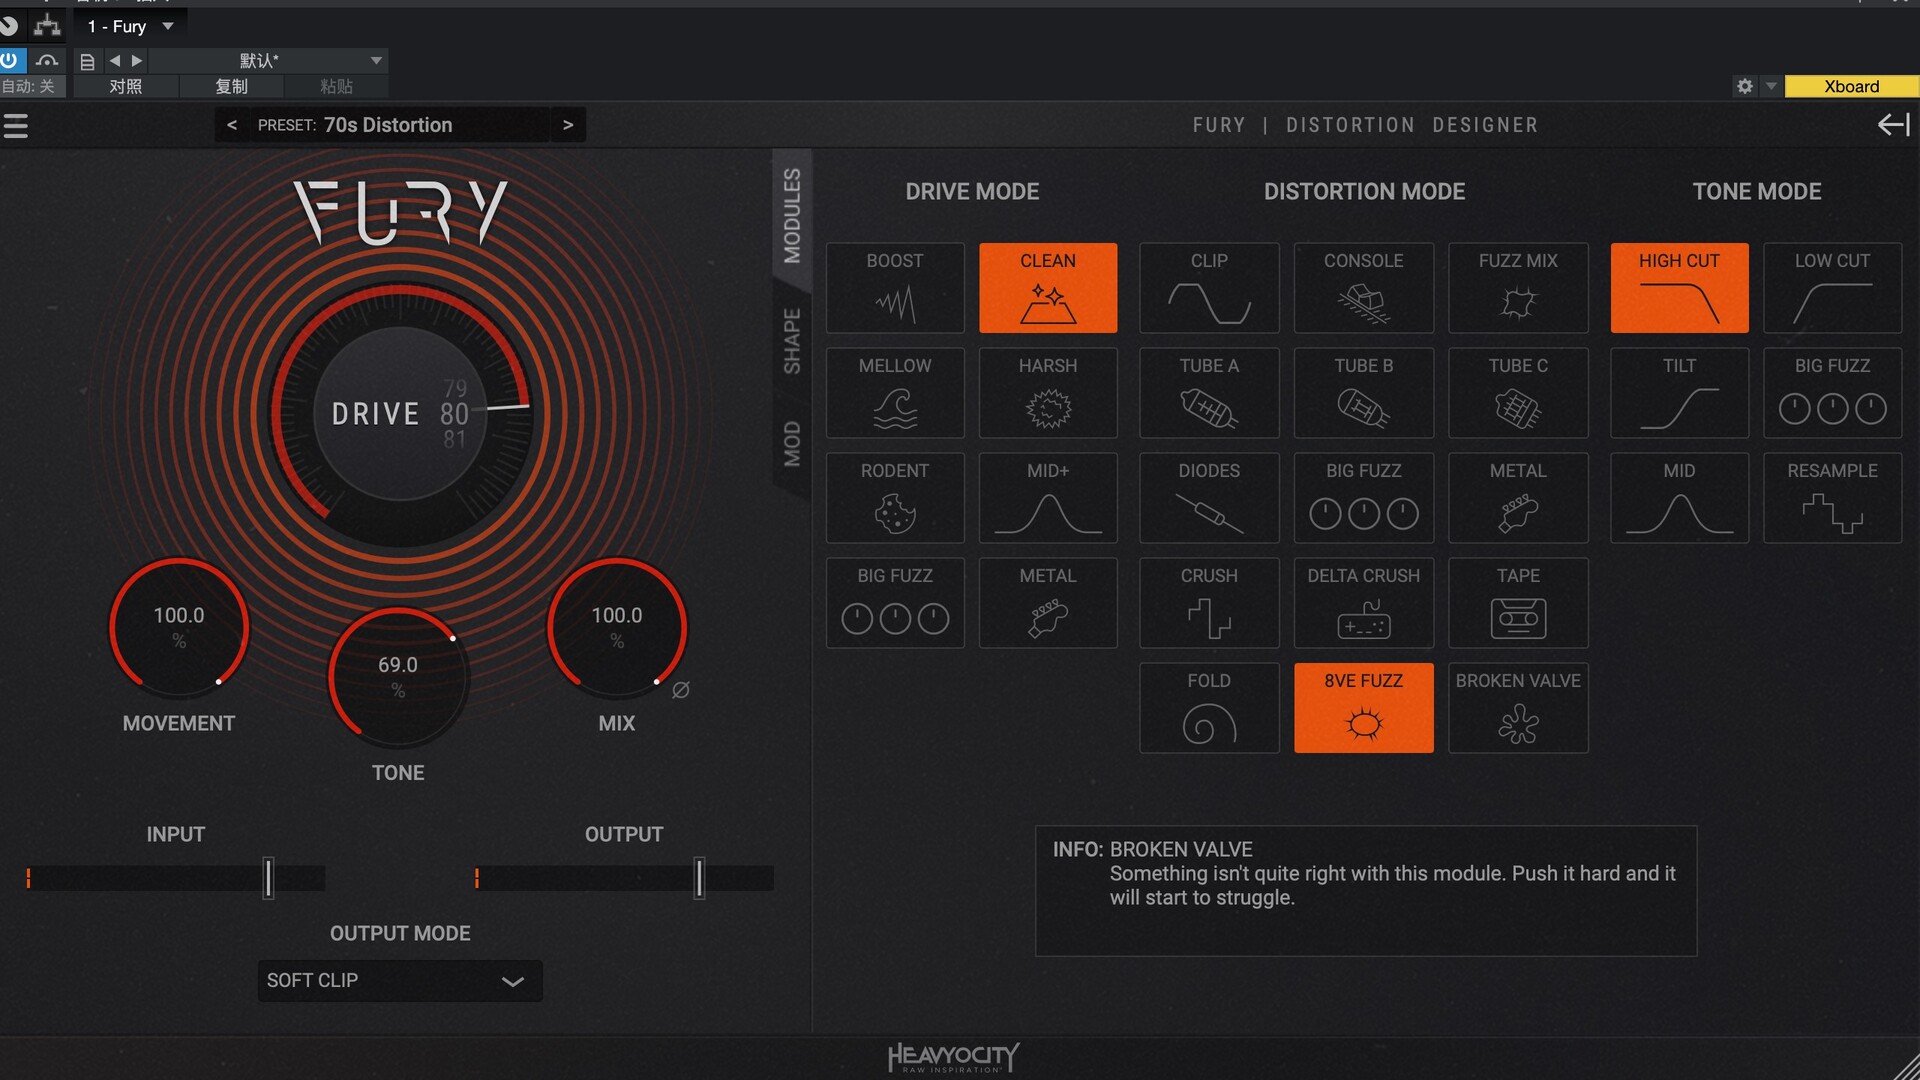
Task: Open the MODULES side tab
Action: point(792,215)
